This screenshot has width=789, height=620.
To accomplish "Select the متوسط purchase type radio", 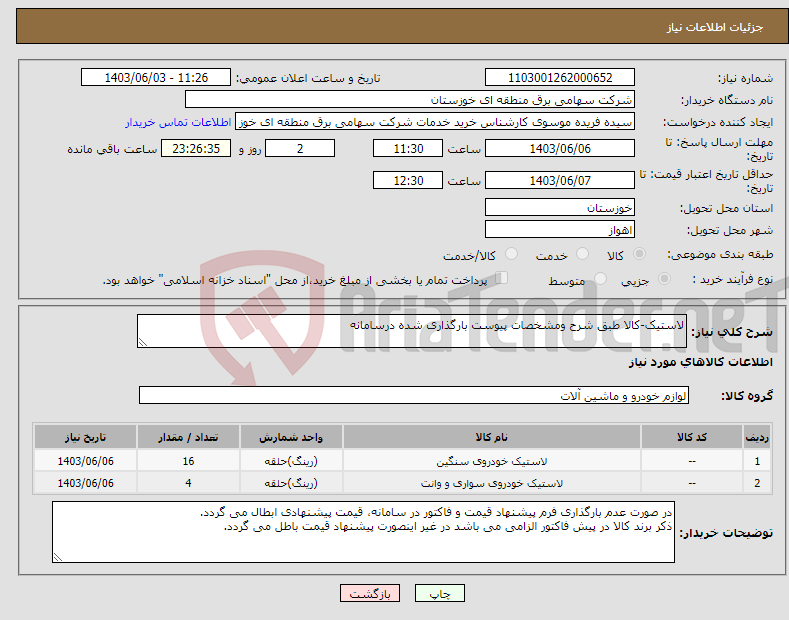I will (600, 278).
